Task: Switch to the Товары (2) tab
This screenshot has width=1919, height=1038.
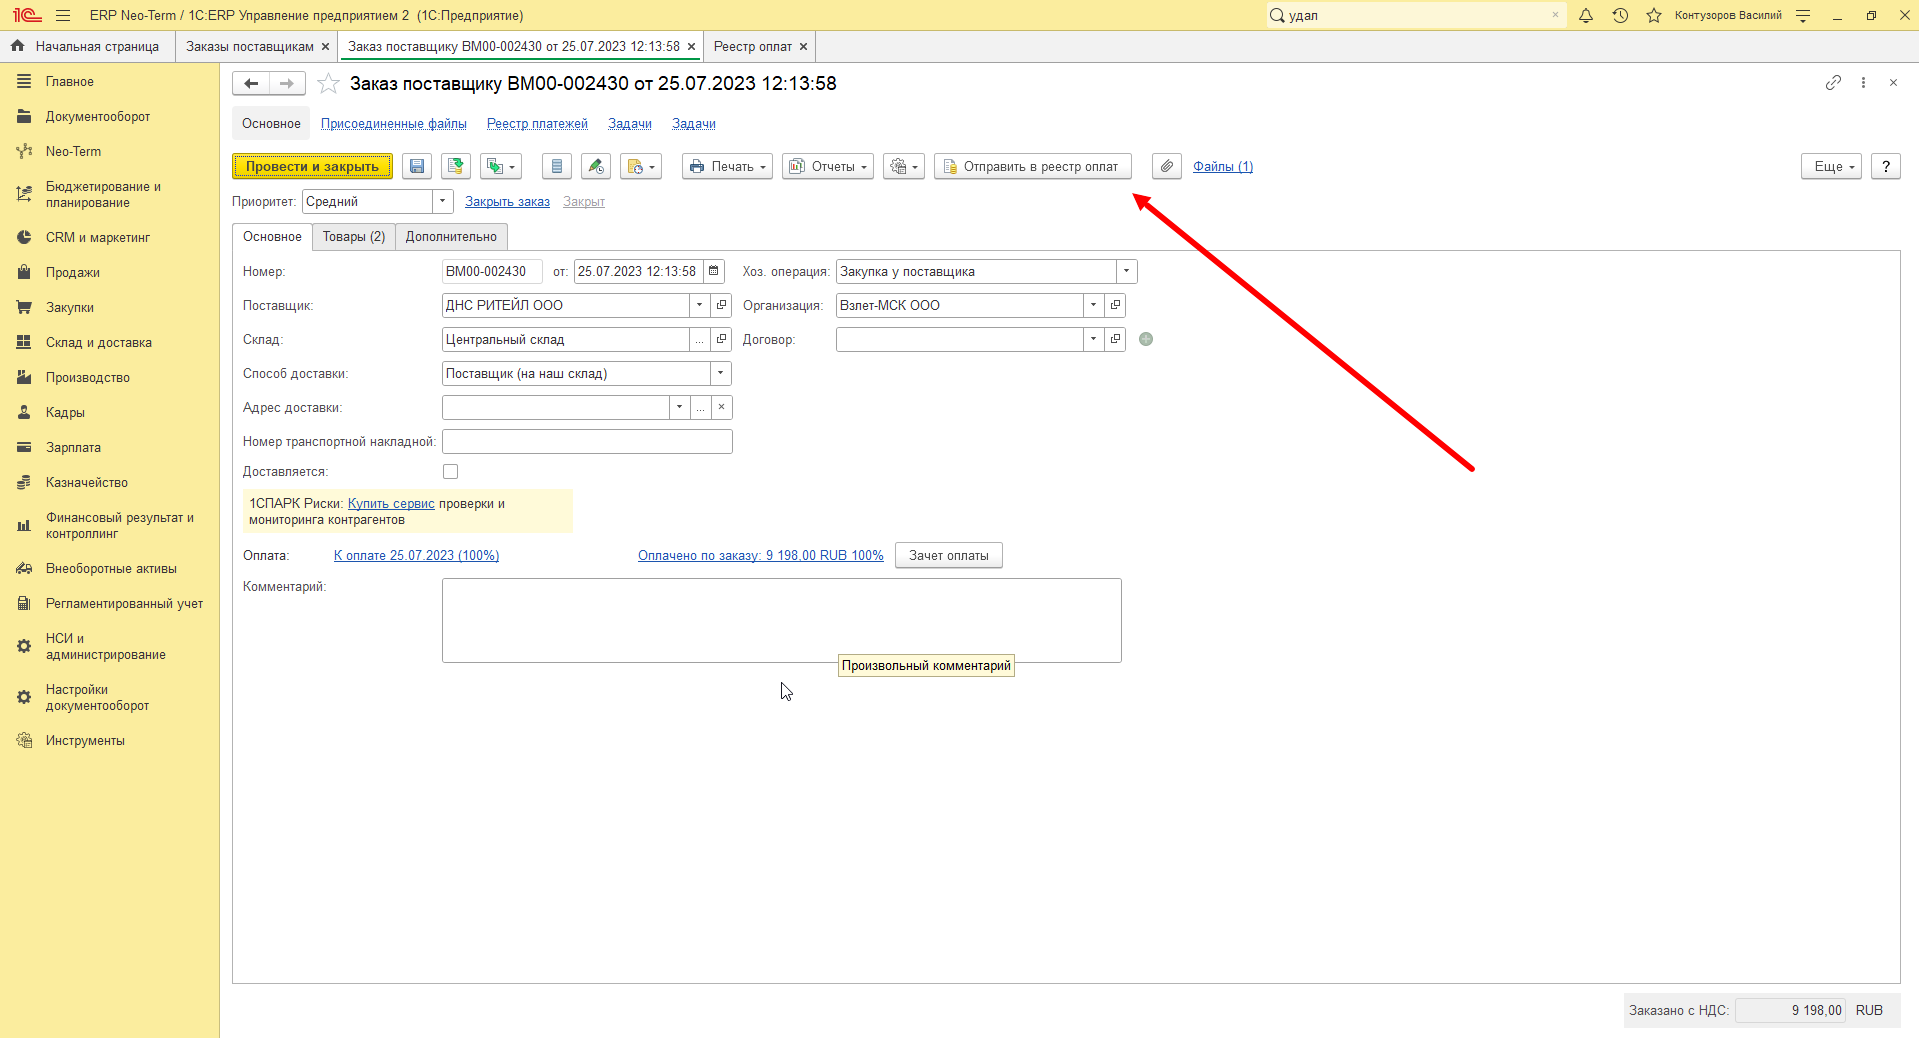Action: (354, 237)
